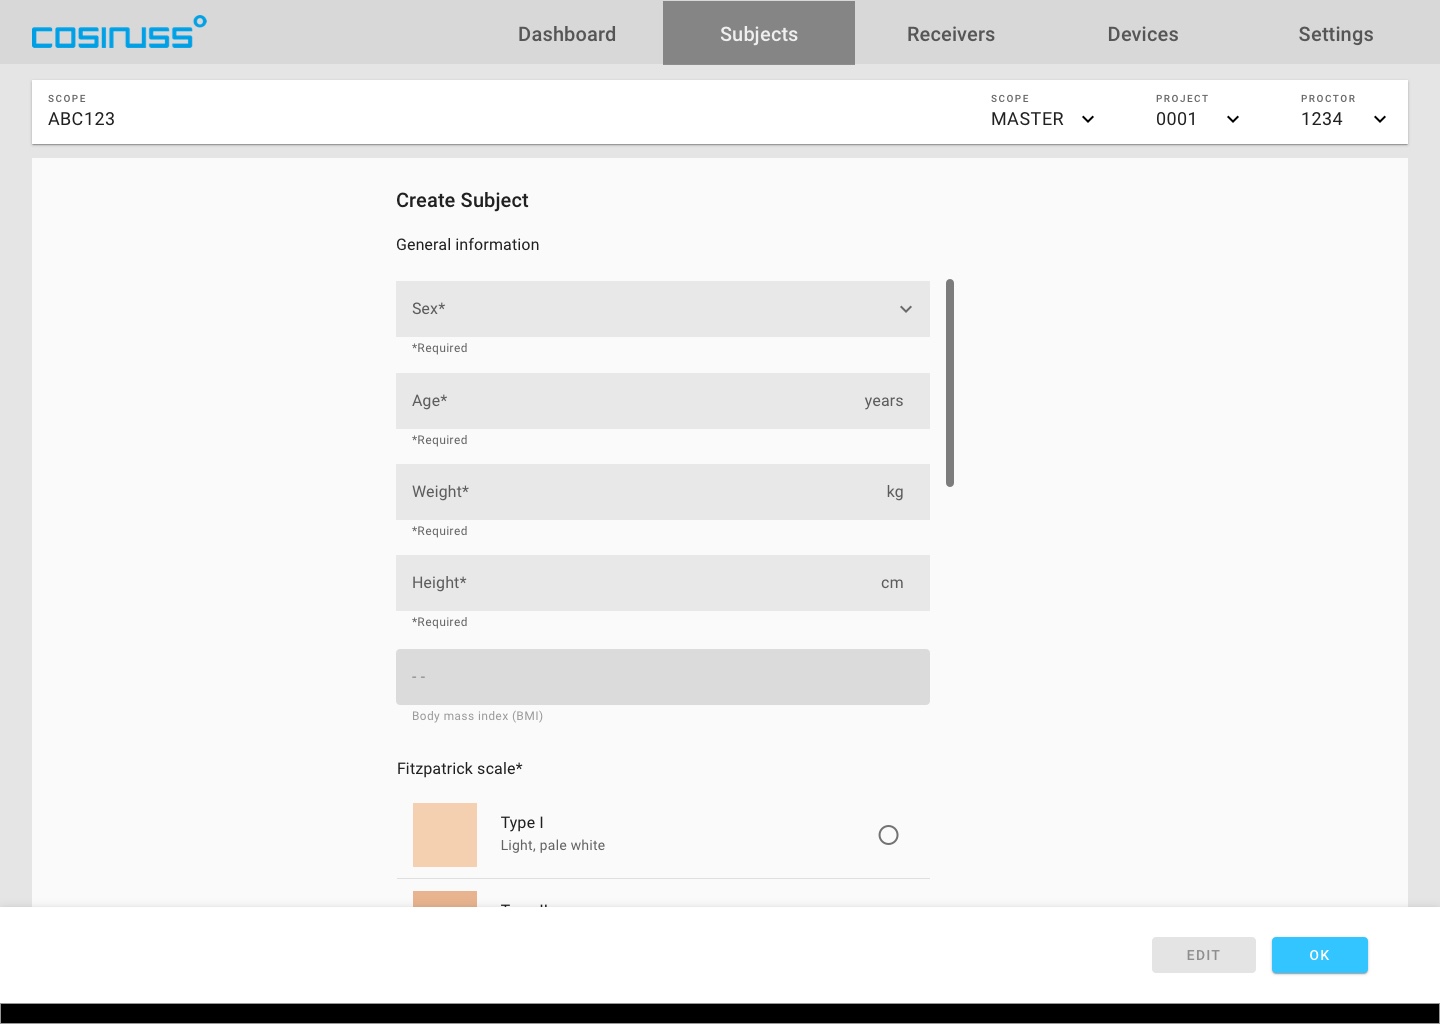Focus the Age input field
The image size is (1440, 1024).
coord(663,401)
